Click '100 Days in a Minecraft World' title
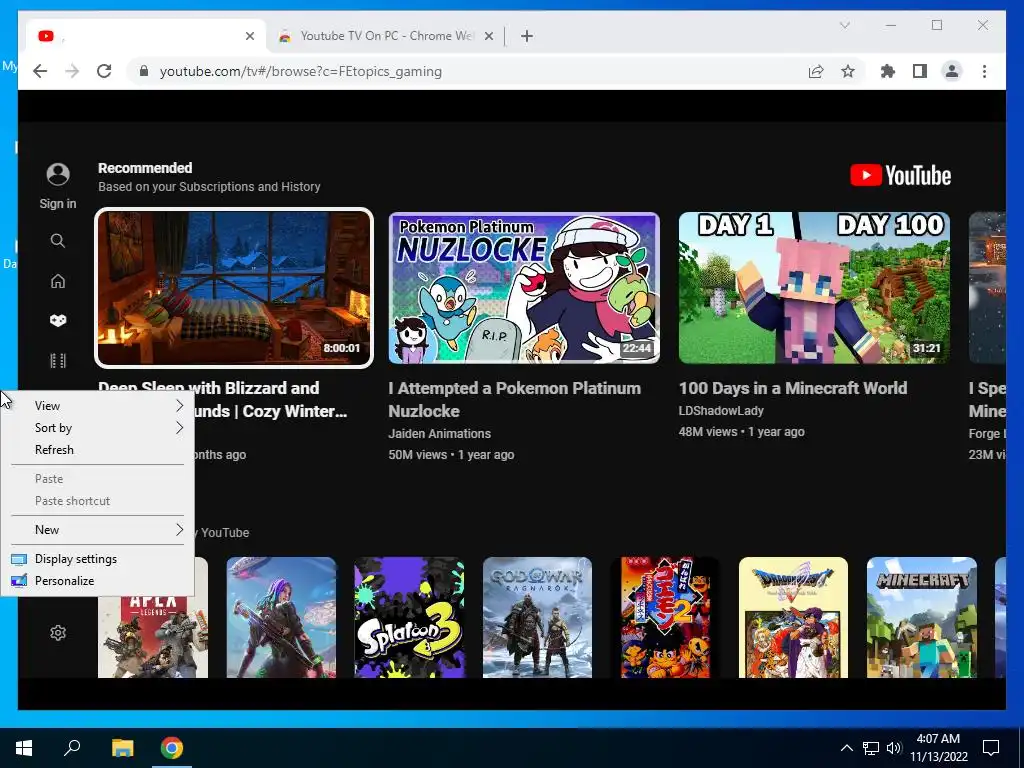 [x=793, y=388]
